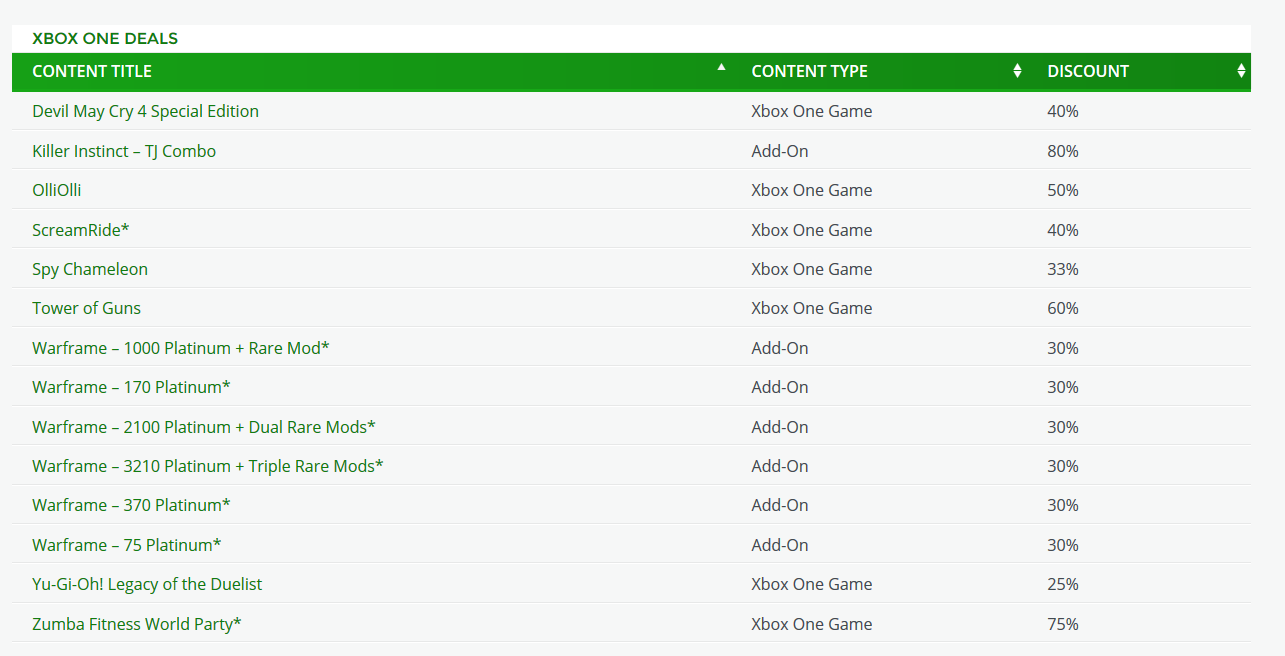The width and height of the screenshot is (1285, 656).
Task: Open Warframe 1000 Platinum + Rare Mod link
Action: click(x=180, y=348)
